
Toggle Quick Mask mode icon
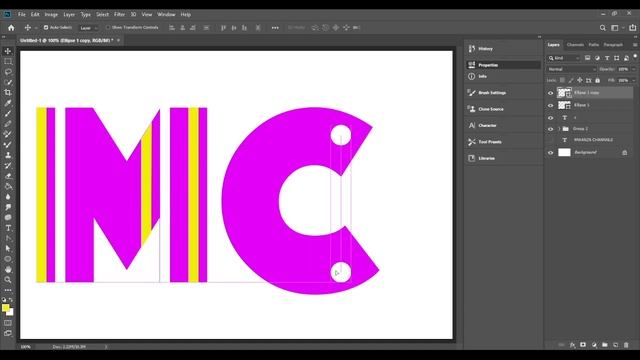click(x=8, y=323)
